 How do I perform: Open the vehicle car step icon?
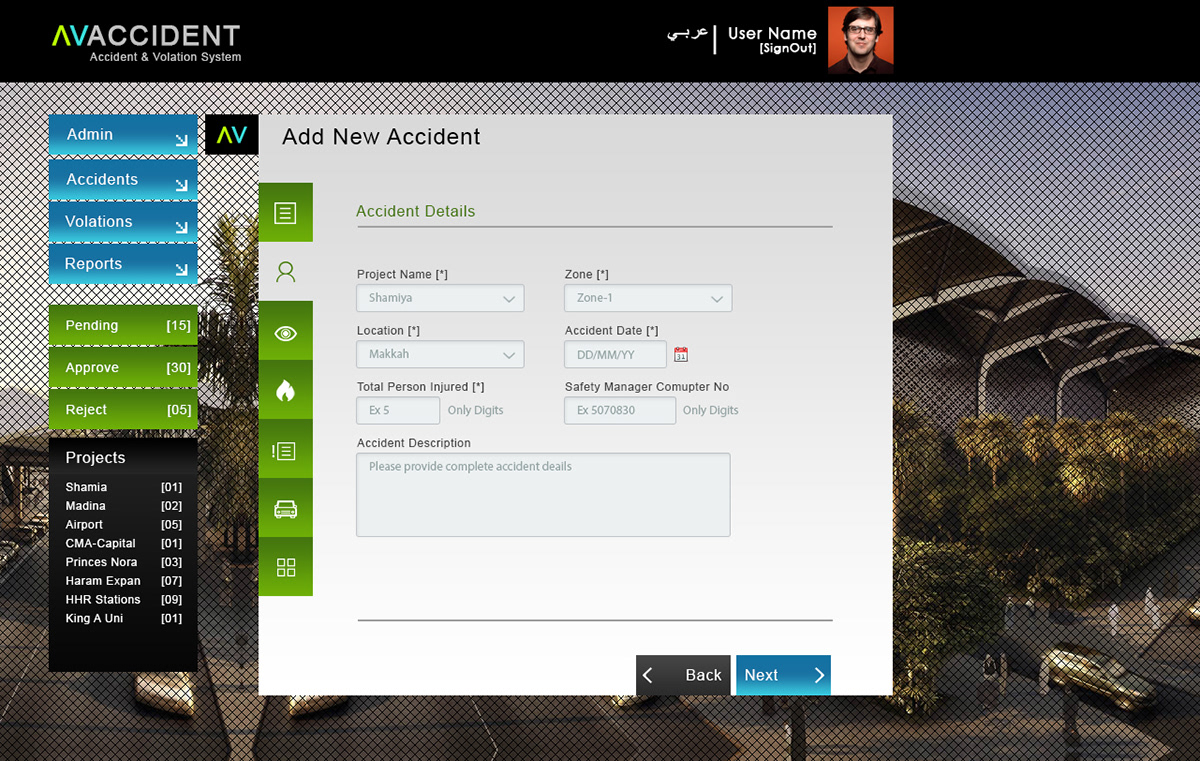(x=285, y=509)
